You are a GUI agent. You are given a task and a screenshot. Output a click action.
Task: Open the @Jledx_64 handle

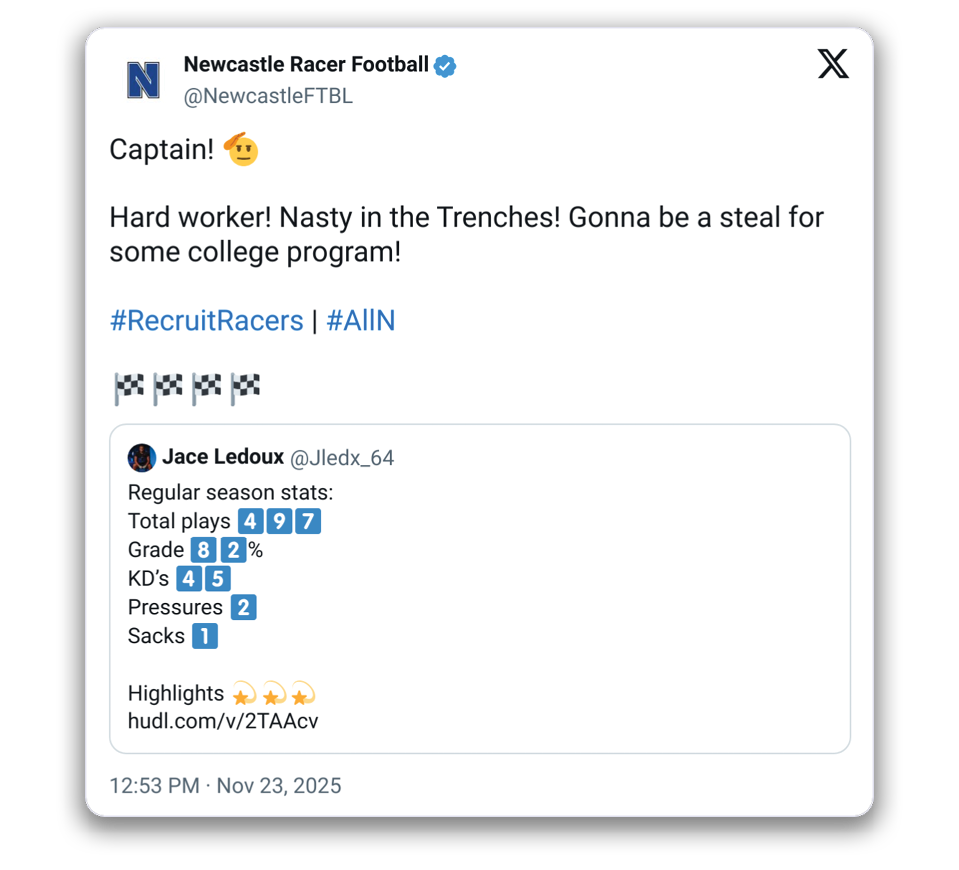coord(342,458)
